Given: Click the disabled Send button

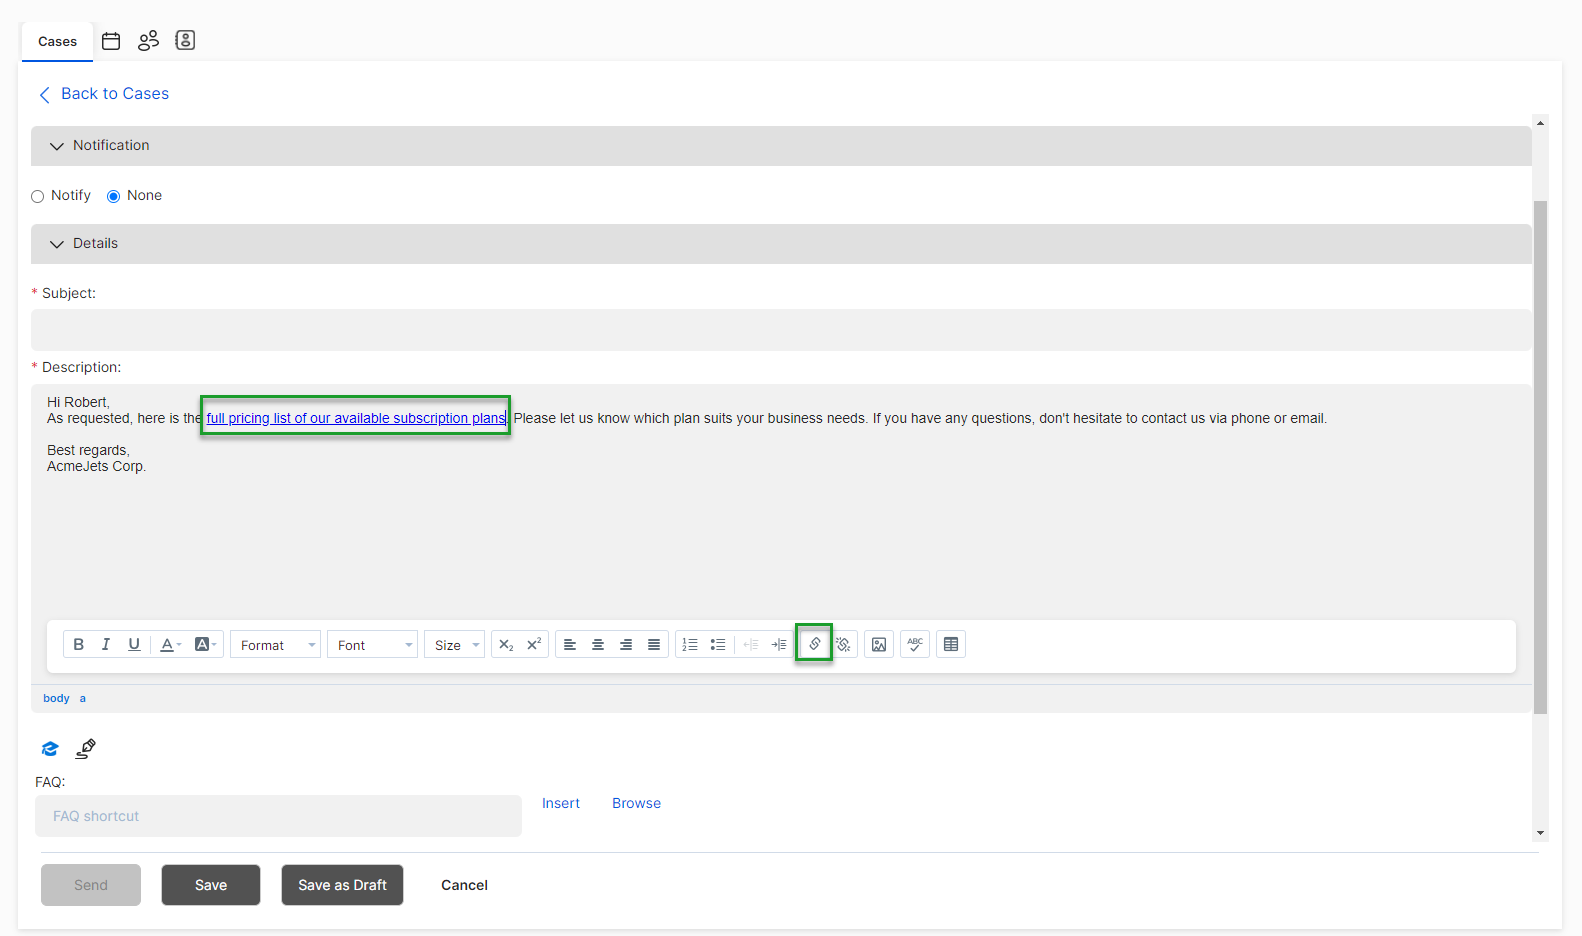Looking at the screenshot, I should point(91,885).
